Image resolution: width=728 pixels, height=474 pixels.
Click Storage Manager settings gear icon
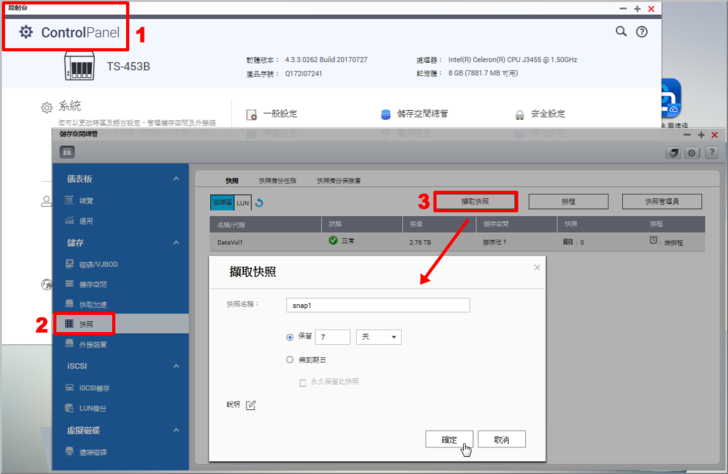[692, 153]
